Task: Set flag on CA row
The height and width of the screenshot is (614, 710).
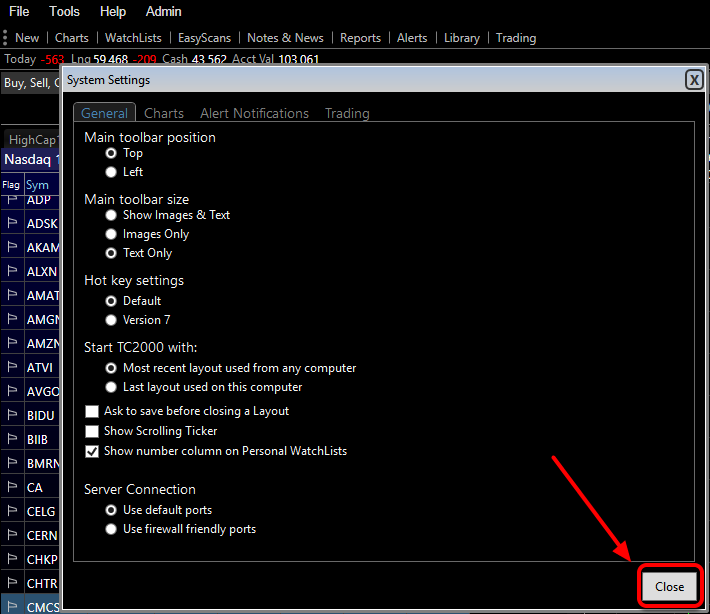Action: coord(12,487)
